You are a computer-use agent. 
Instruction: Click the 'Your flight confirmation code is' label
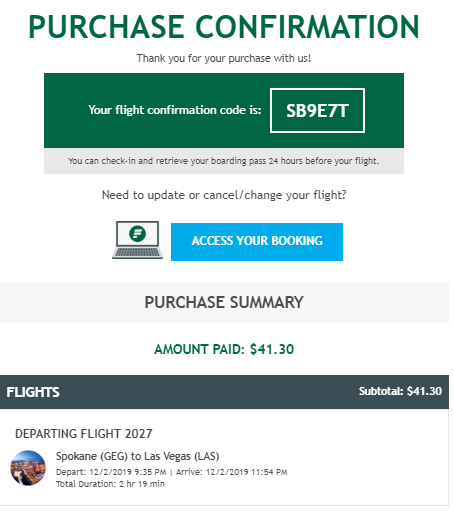tap(175, 110)
